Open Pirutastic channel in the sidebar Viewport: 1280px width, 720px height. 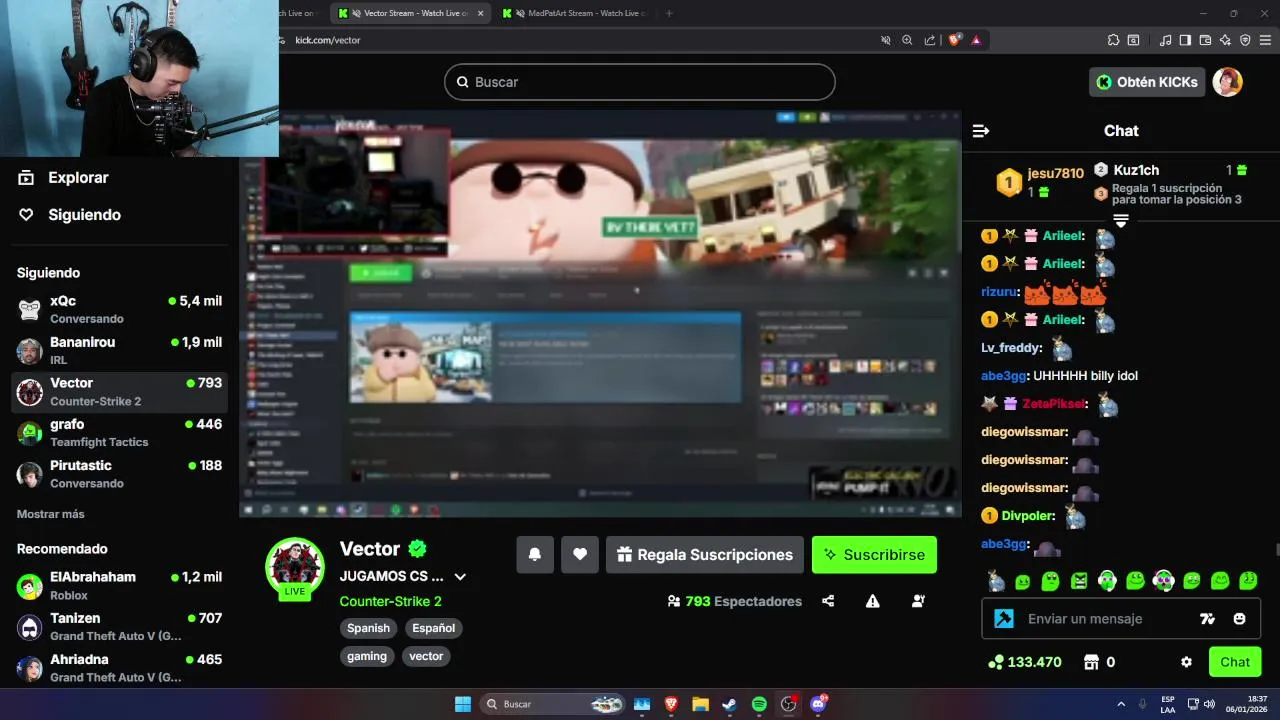pyautogui.click(x=119, y=473)
